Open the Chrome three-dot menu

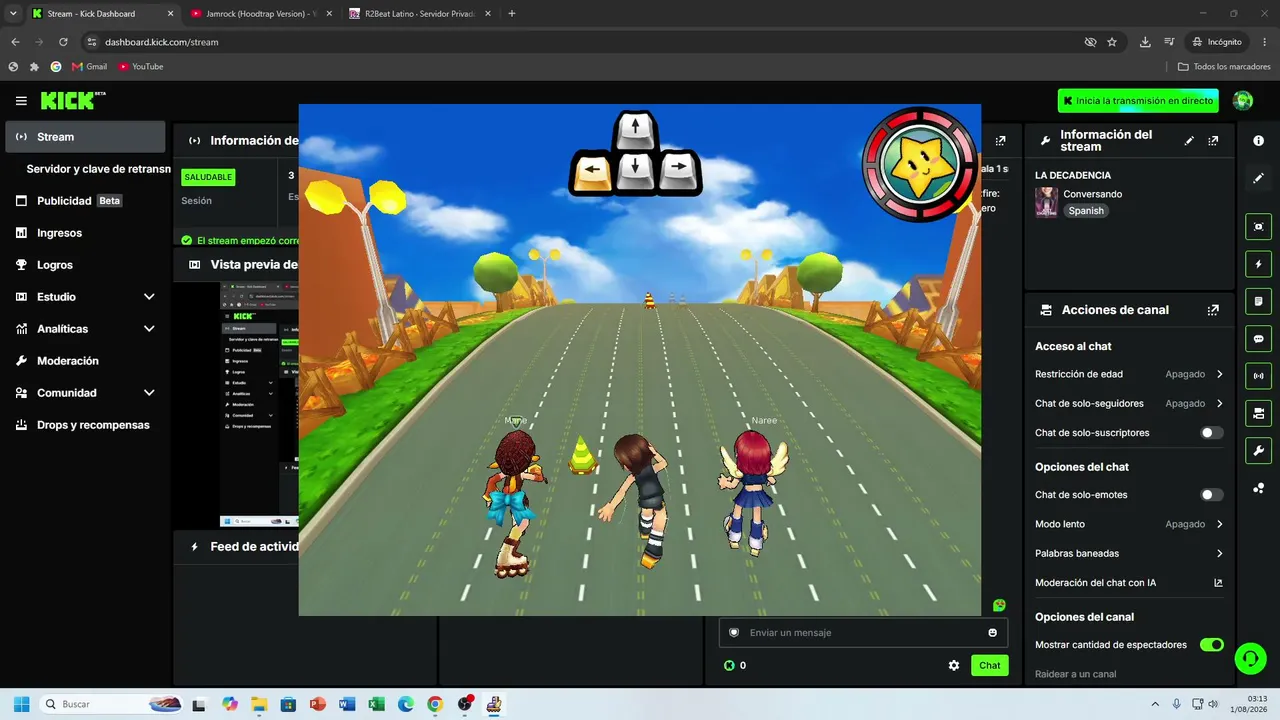tap(1263, 42)
